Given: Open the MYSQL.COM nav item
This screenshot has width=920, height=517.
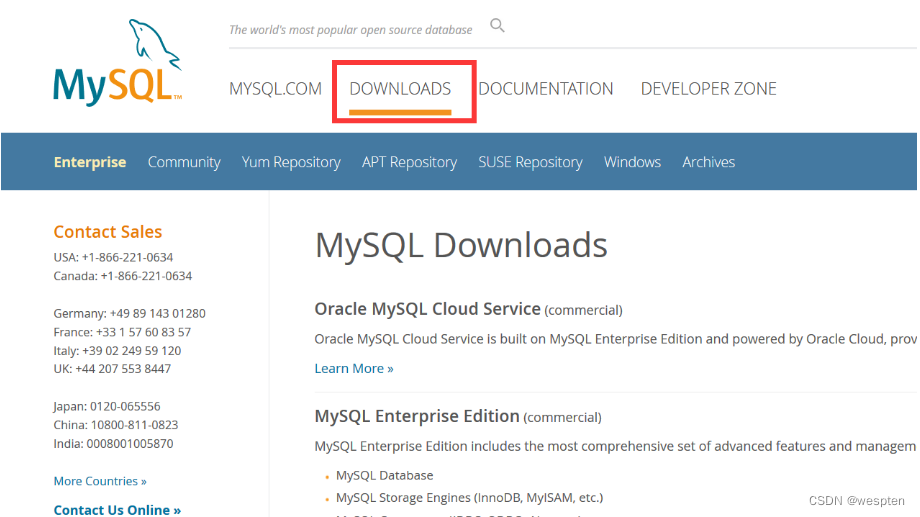Looking at the screenshot, I should tap(275, 89).
